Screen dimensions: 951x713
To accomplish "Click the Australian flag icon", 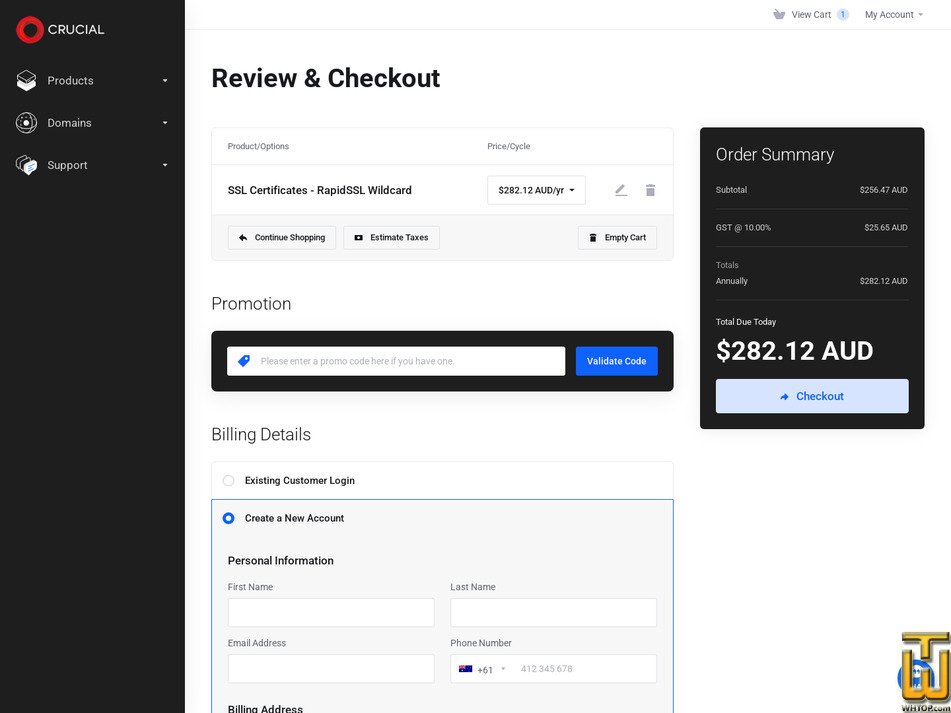I will 465,669.
